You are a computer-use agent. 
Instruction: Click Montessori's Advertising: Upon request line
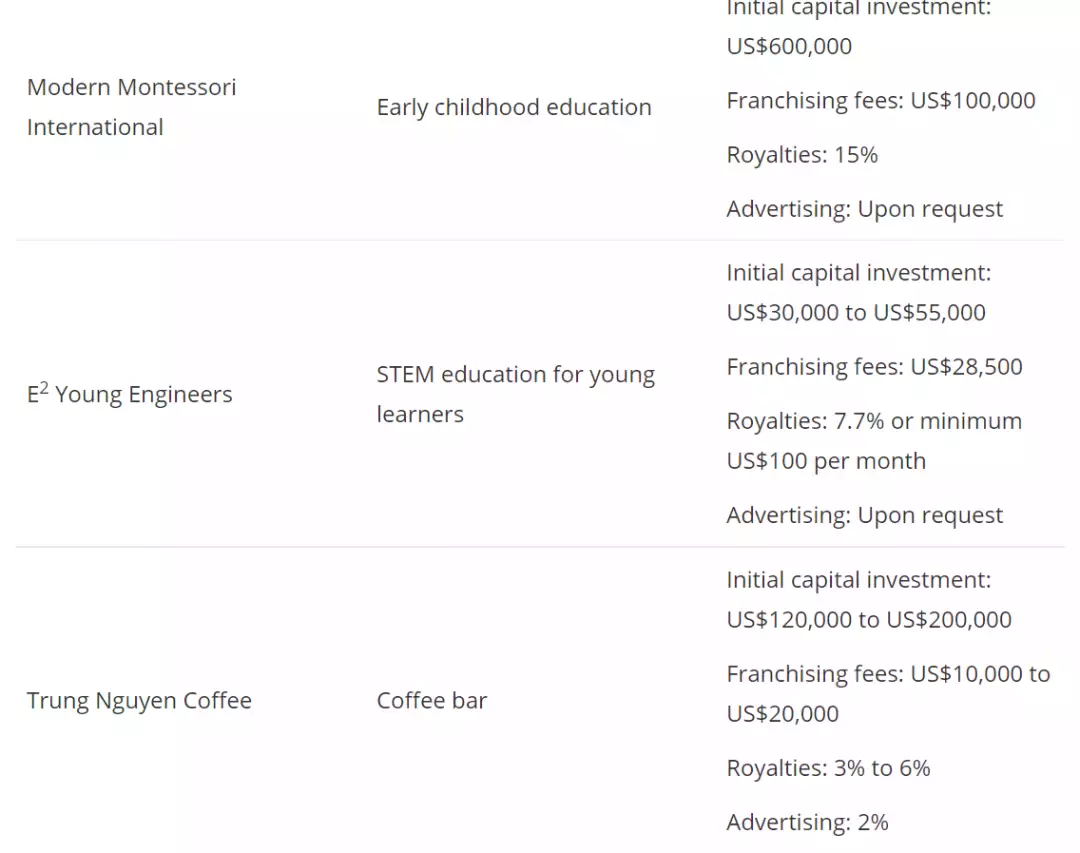[864, 209]
